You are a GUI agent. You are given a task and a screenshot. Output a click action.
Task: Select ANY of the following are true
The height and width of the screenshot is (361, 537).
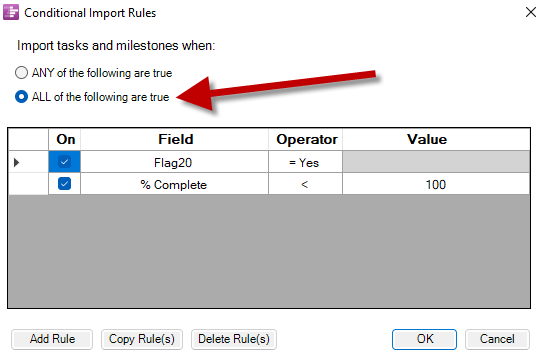tap(21, 73)
